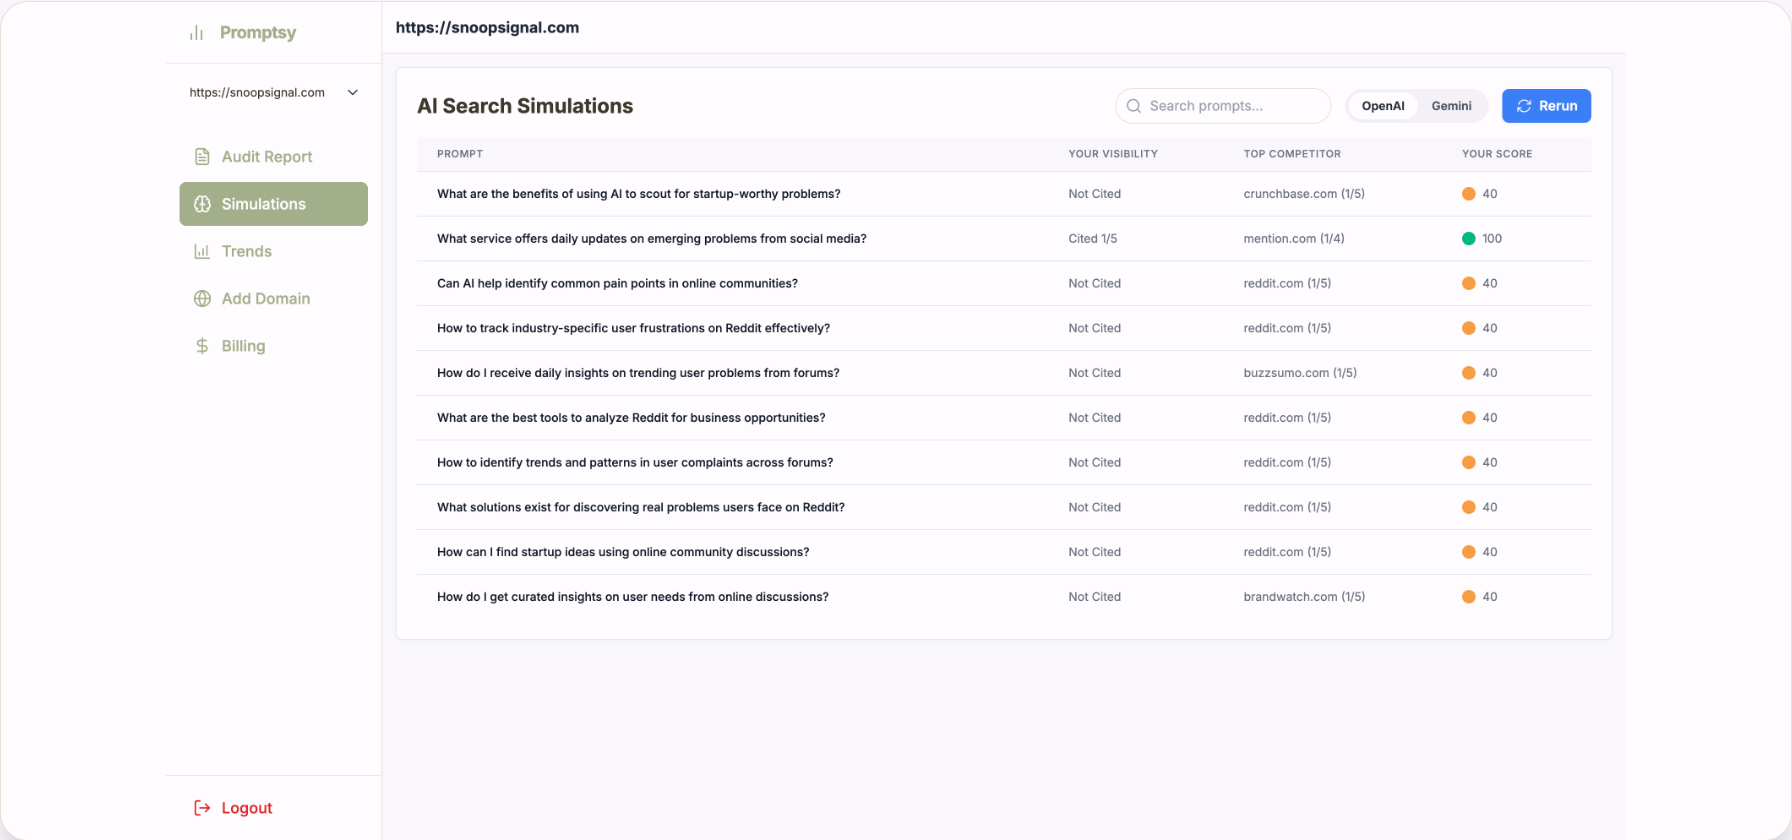Click the Promptsy brand name
This screenshot has height=840, width=1792.
click(x=258, y=33)
